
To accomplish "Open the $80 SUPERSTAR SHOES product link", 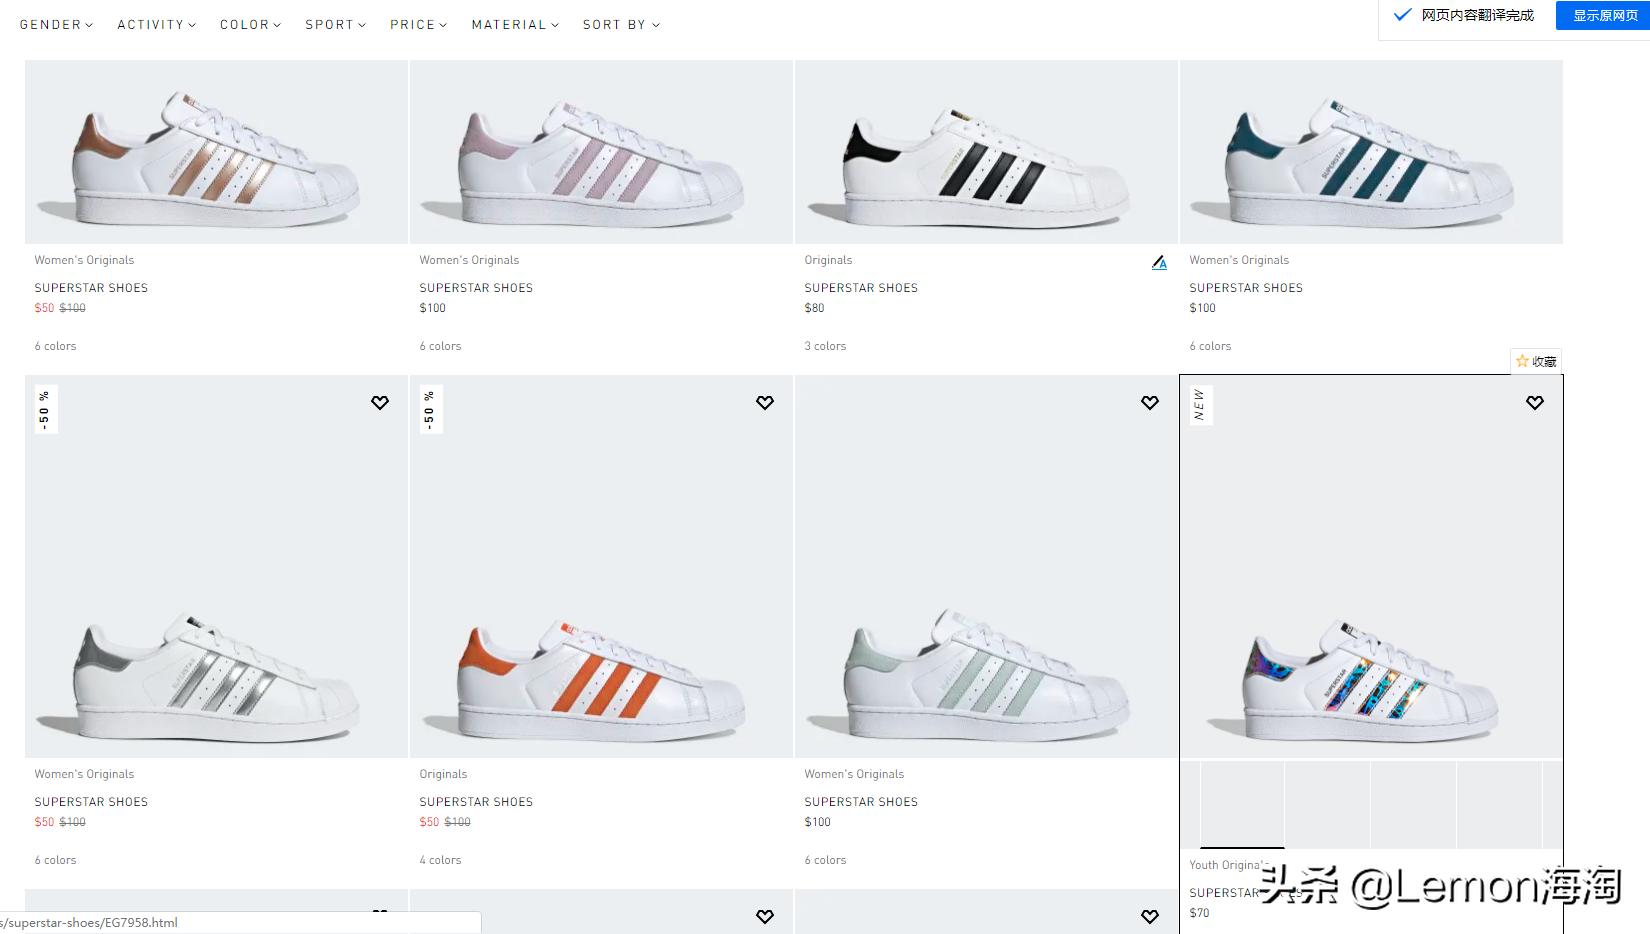I will [860, 287].
